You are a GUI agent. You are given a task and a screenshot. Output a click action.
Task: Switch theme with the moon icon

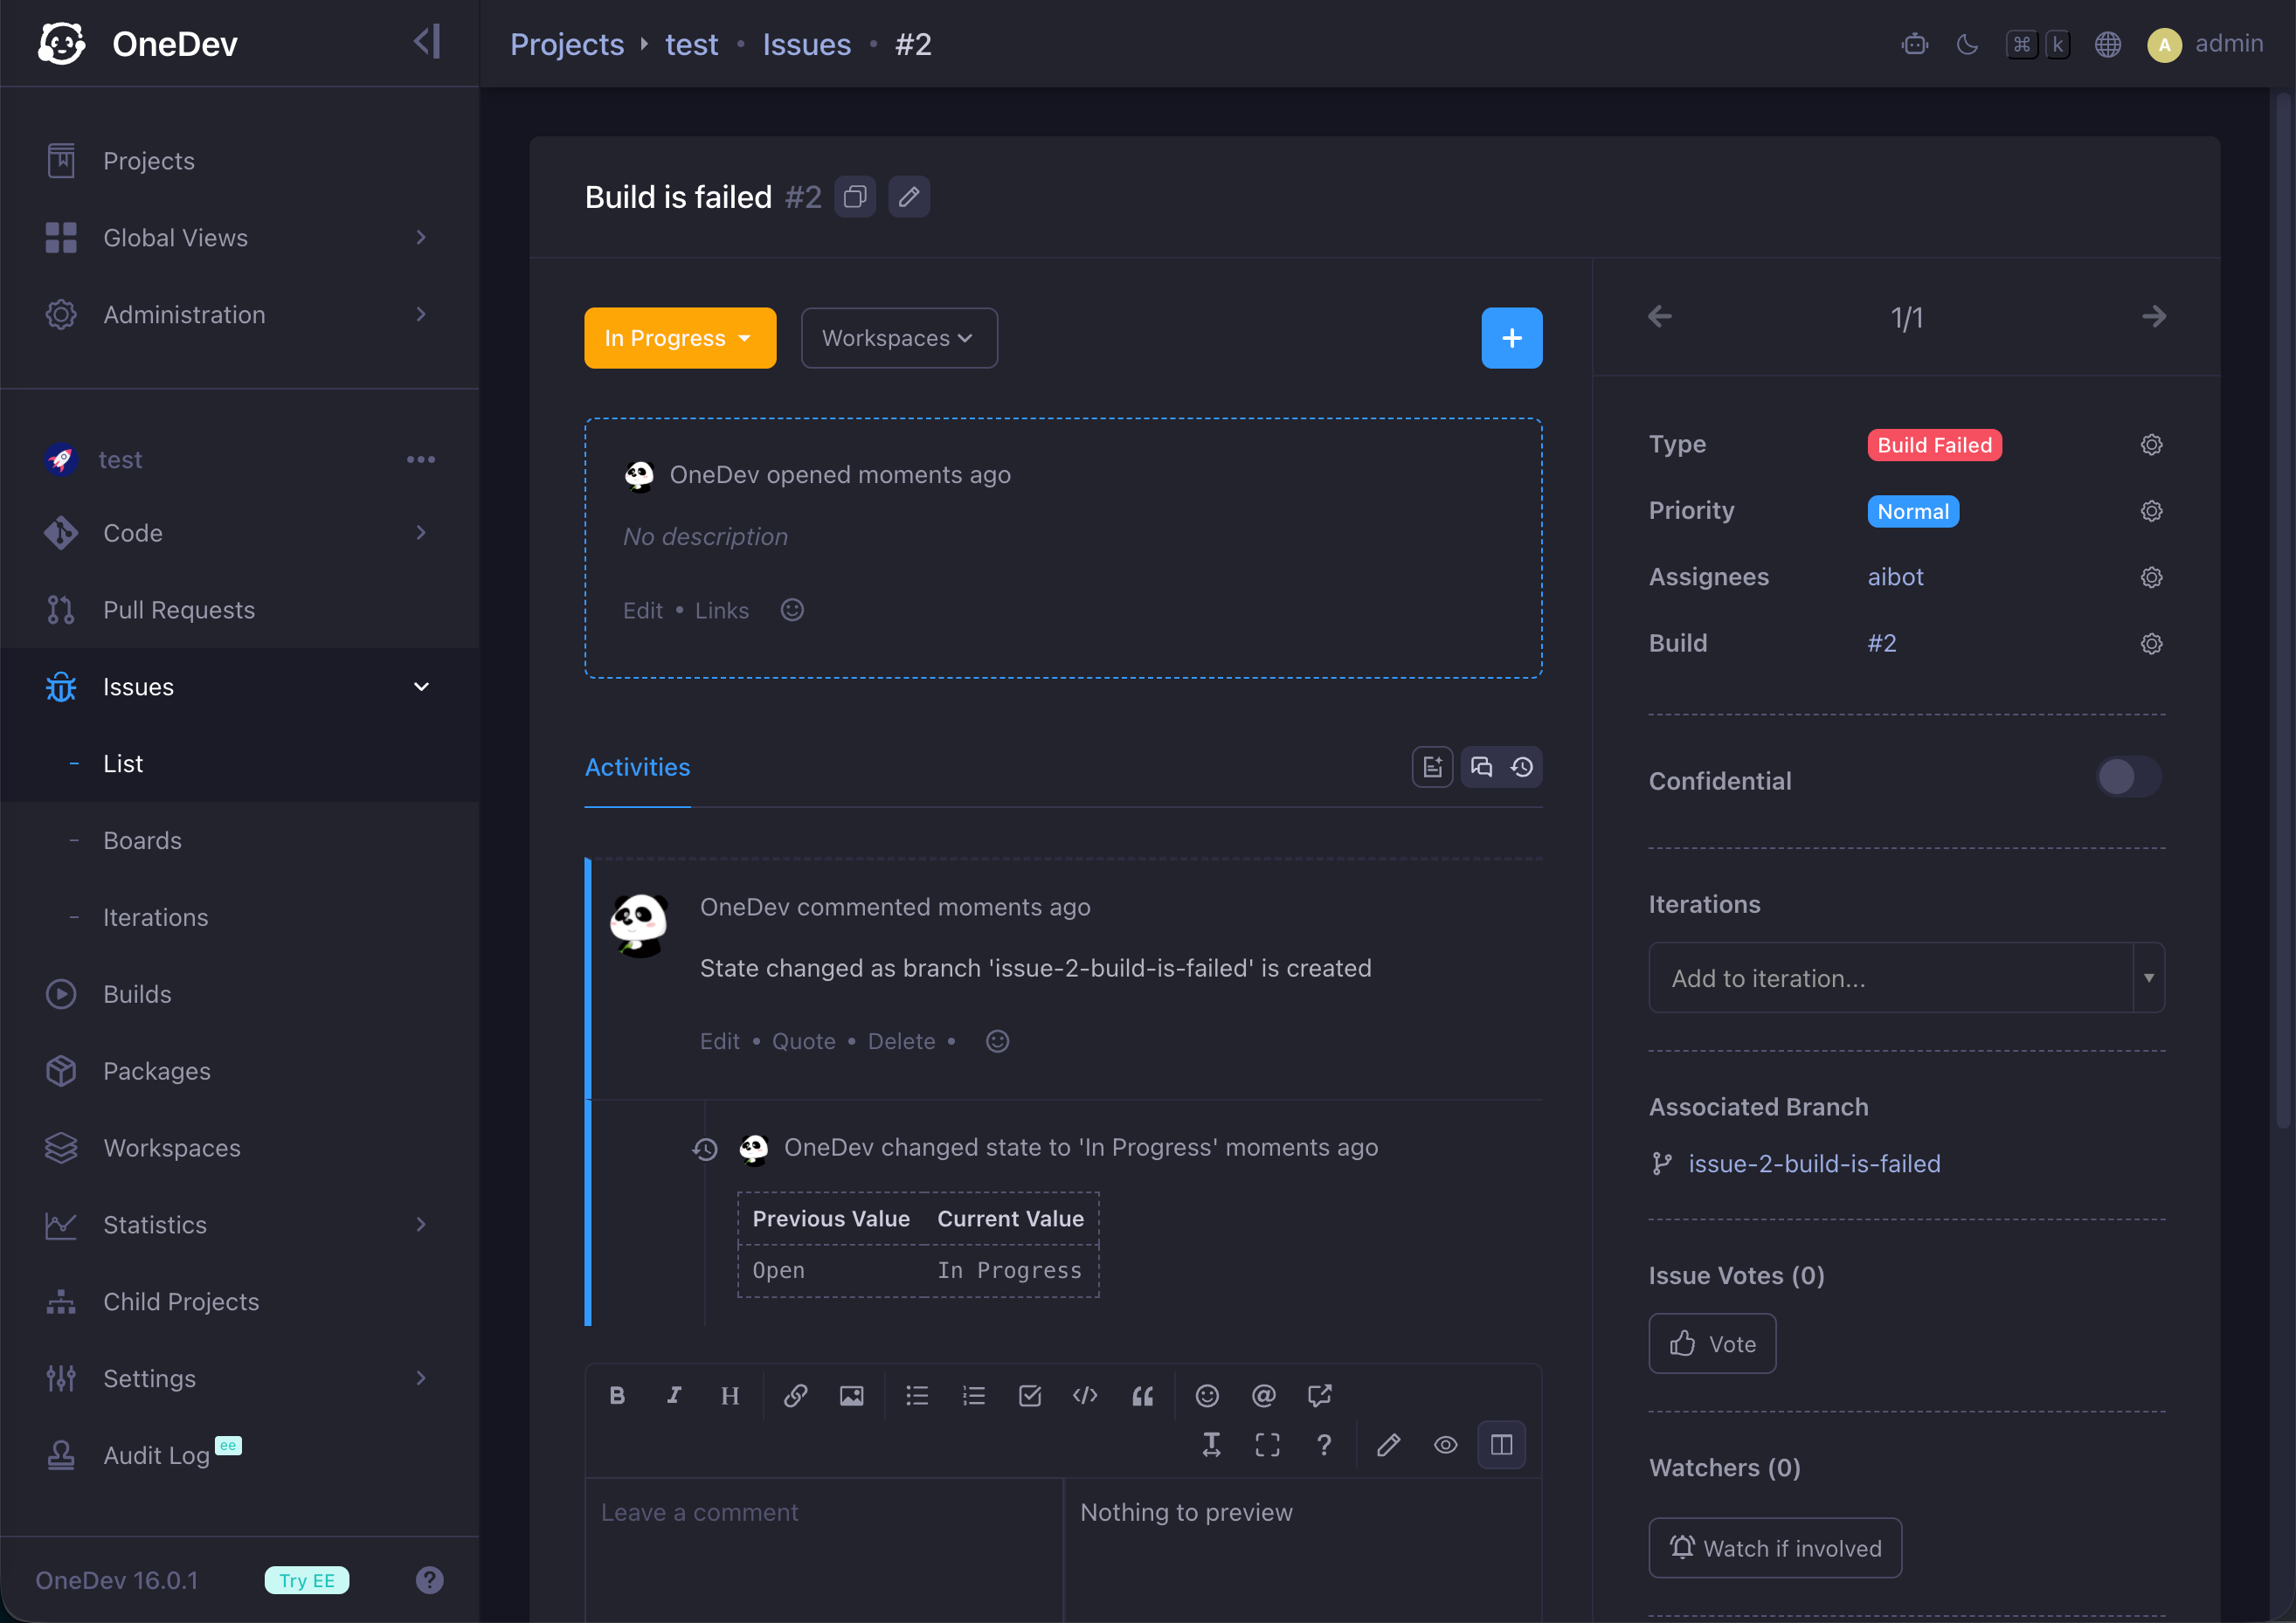click(1967, 44)
